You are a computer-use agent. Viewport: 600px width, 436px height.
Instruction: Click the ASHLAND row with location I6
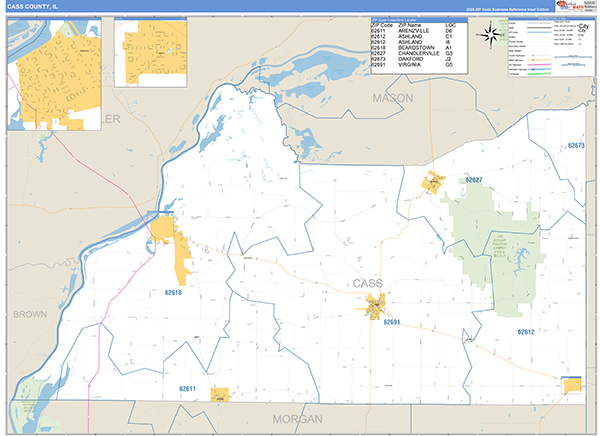413,42
